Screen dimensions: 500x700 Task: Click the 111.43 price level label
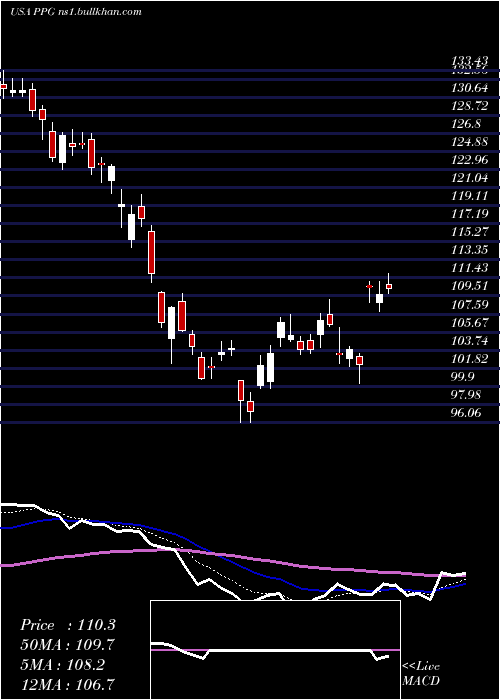pos(469,268)
